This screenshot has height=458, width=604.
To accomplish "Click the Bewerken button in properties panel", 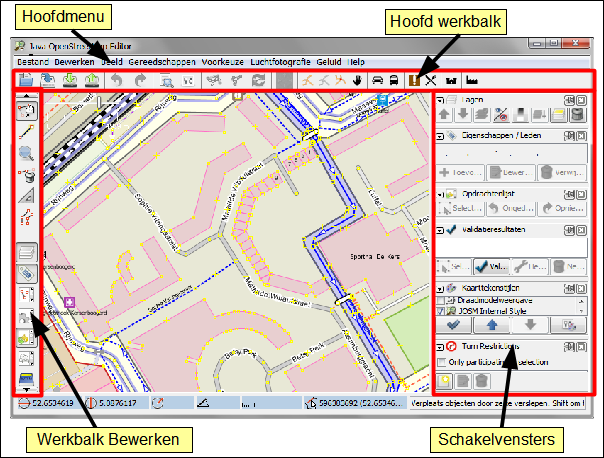I will (511, 172).
